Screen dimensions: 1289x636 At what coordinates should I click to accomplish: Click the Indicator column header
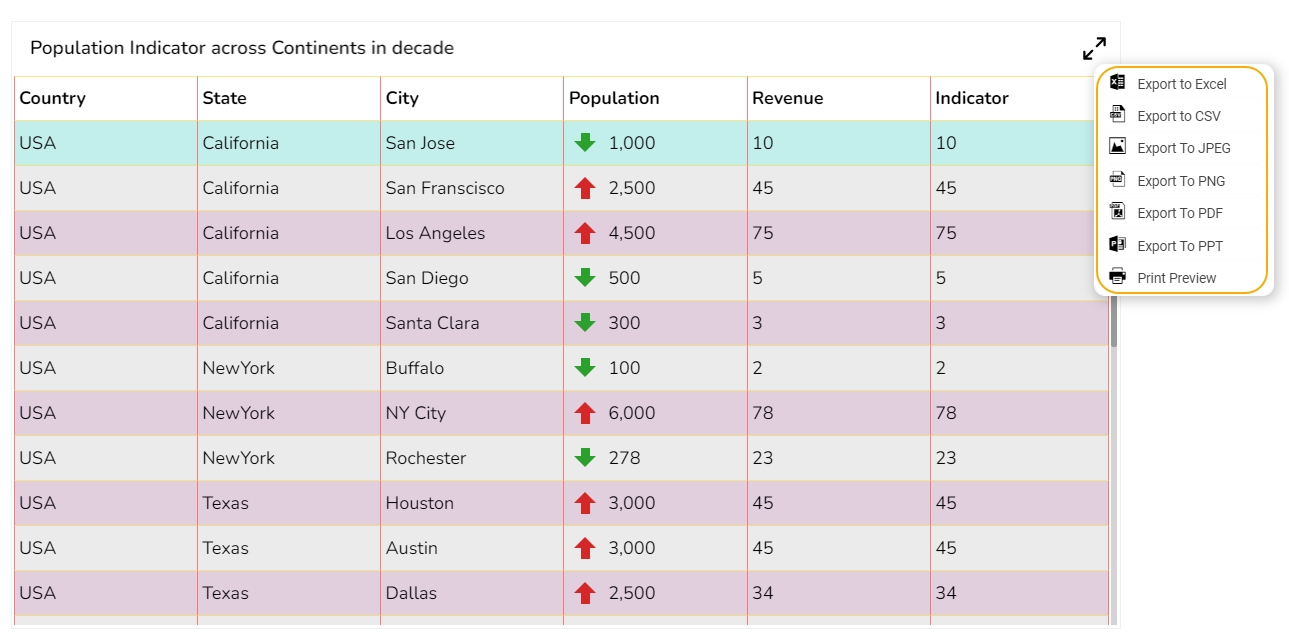click(x=972, y=98)
